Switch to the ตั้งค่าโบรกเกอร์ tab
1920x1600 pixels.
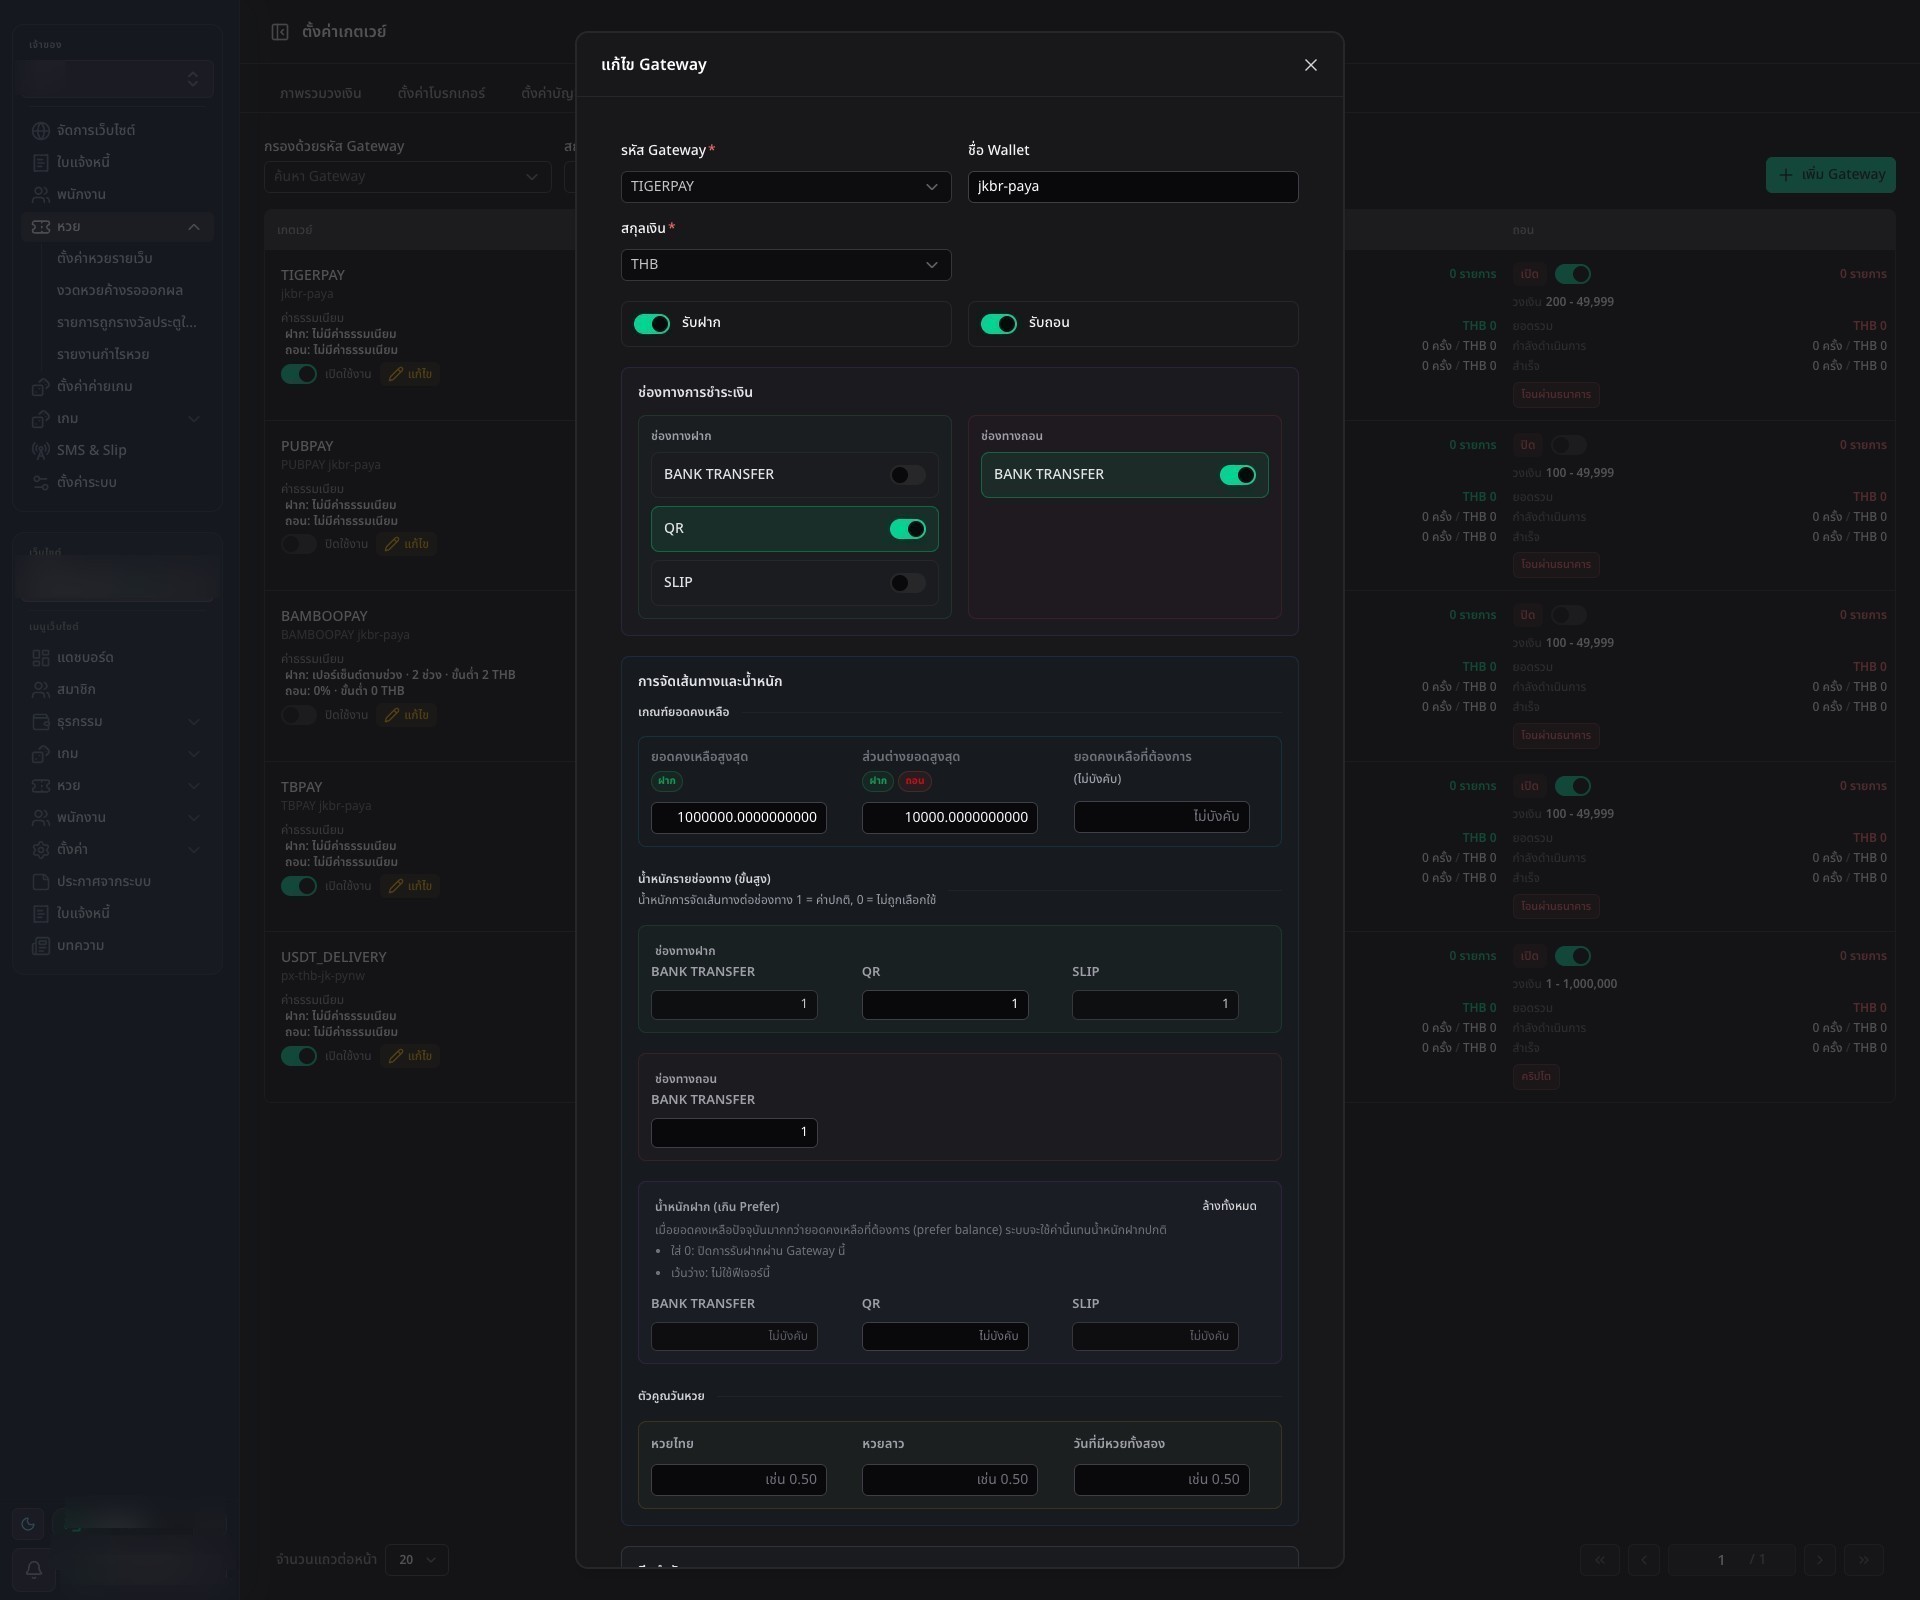tap(441, 93)
